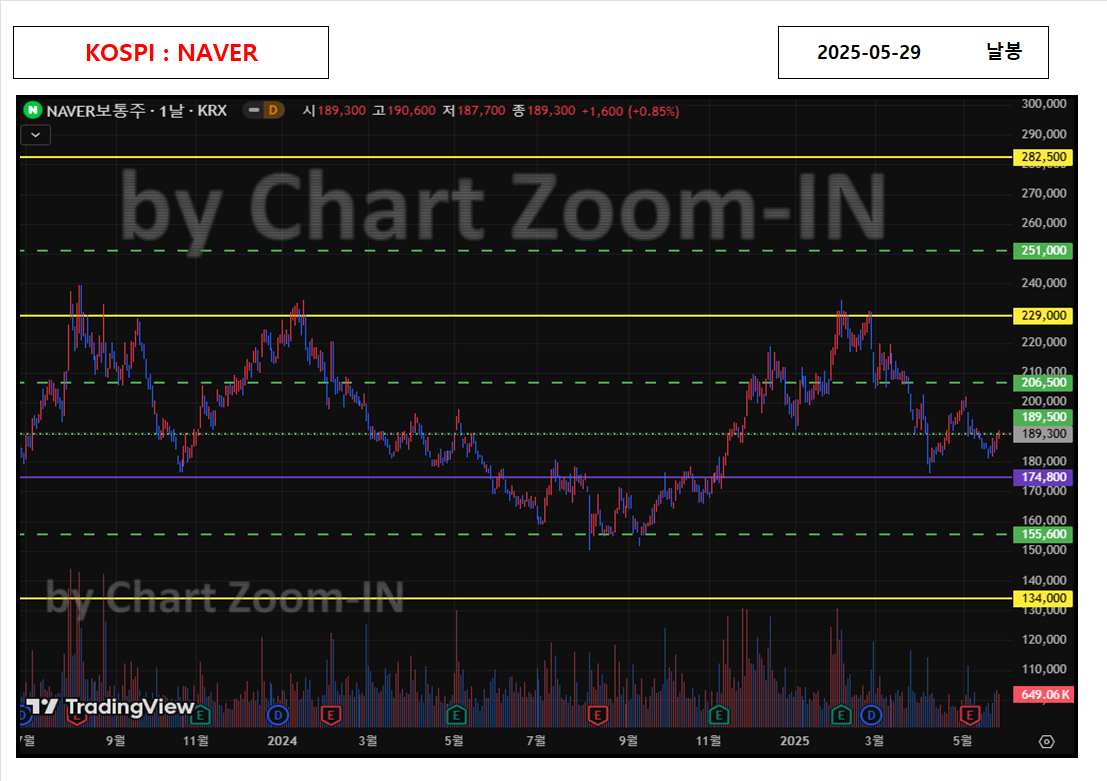This screenshot has width=1107, height=781.
Task: Click the green NAVER logo icon
Action: pos(32,110)
